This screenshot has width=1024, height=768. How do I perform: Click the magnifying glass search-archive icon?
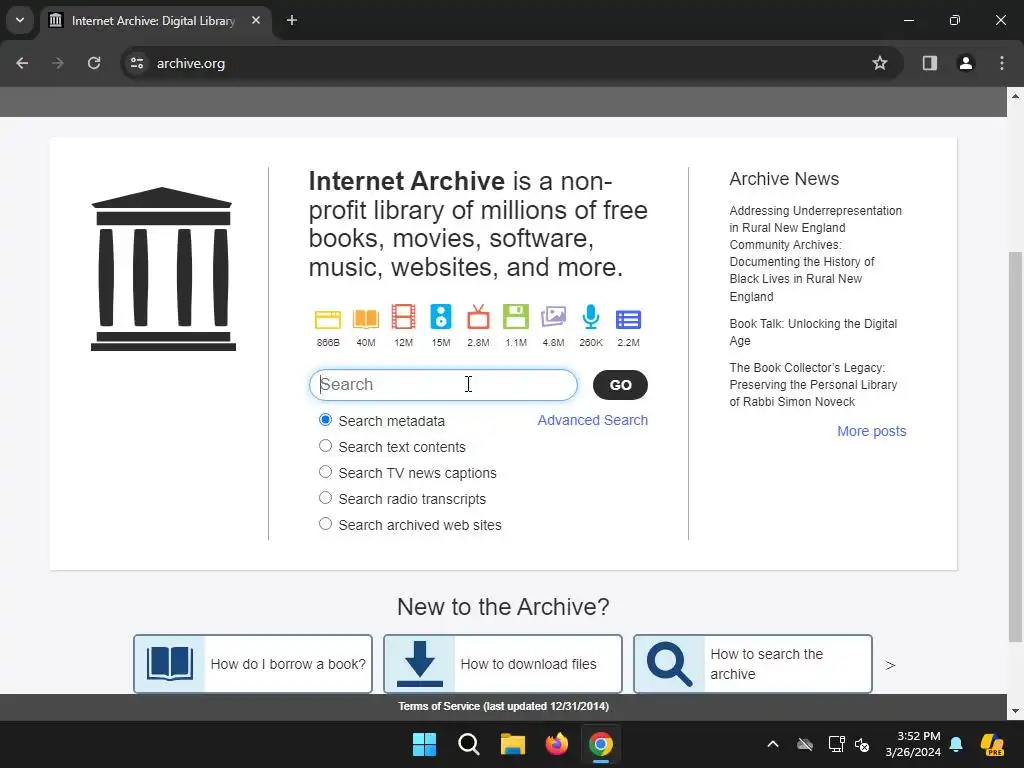[x=669, y=664]
